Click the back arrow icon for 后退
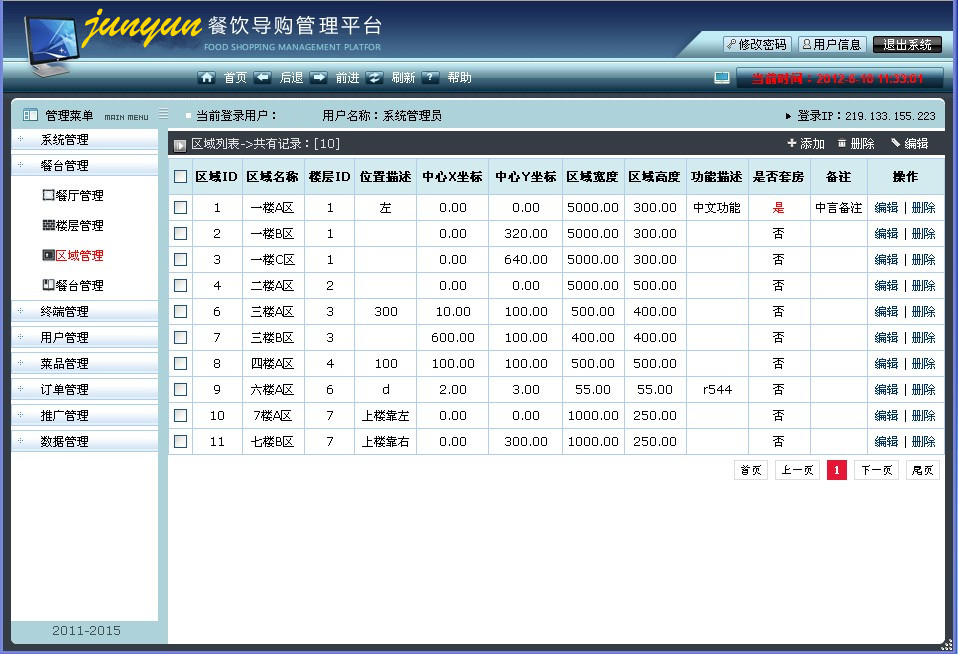This screenshot has height=654, width=958. point(263,78)
